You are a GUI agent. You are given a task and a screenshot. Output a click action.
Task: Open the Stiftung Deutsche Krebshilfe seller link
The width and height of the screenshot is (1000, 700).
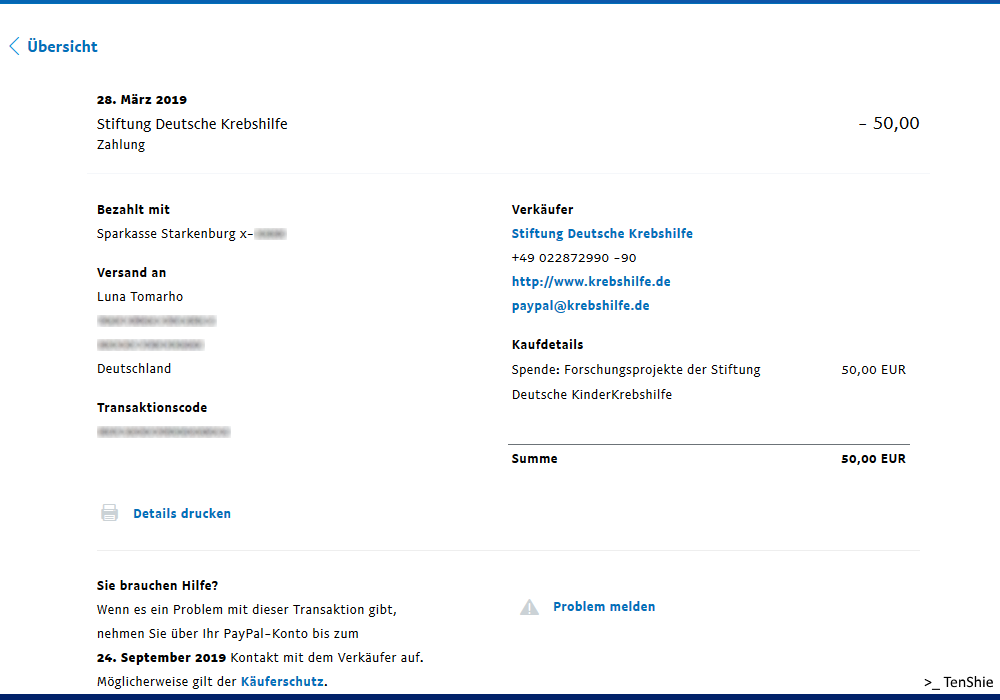click(602, 233)
